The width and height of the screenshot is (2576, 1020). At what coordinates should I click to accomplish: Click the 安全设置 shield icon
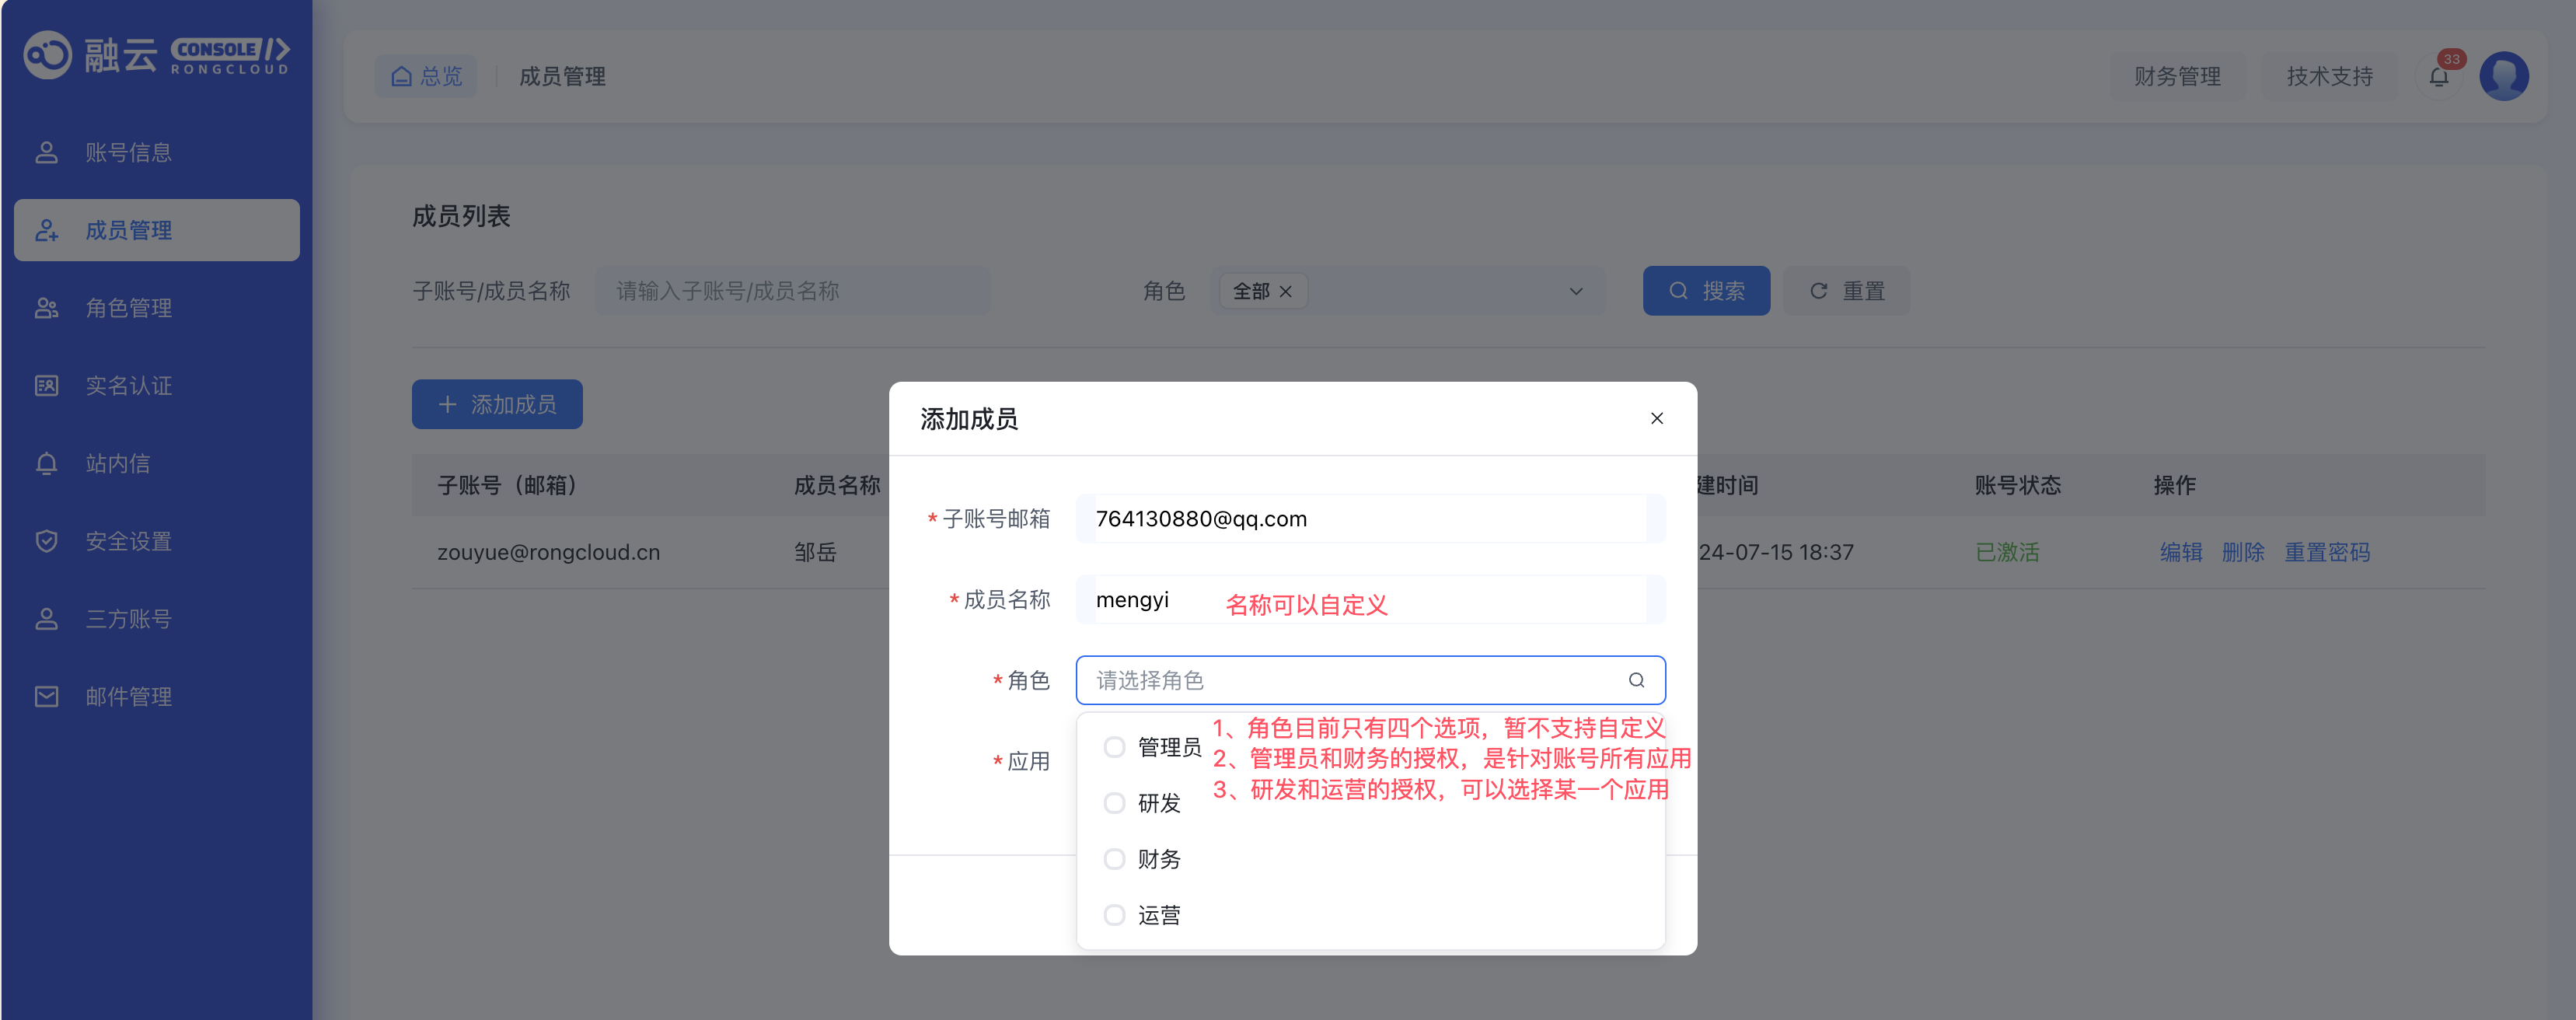pyautogui.click(x=46, y=541)
